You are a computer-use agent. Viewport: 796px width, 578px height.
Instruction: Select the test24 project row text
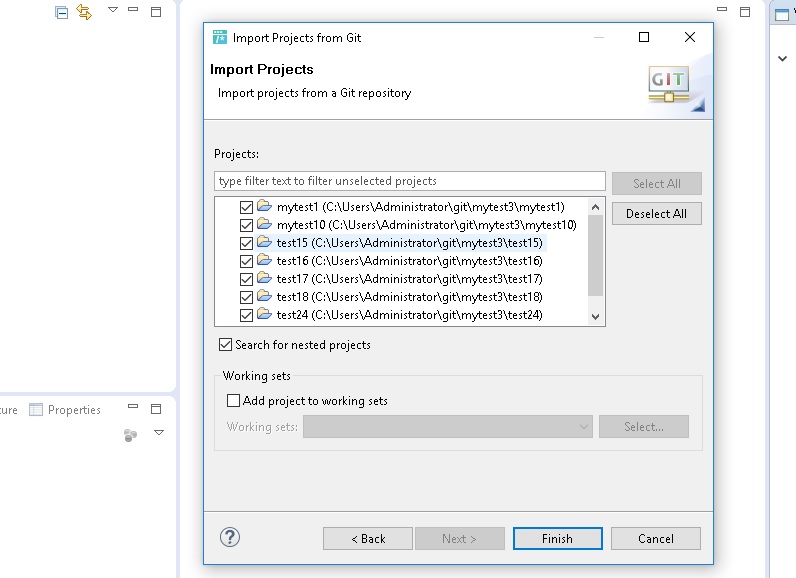click(x=410, y=315)
